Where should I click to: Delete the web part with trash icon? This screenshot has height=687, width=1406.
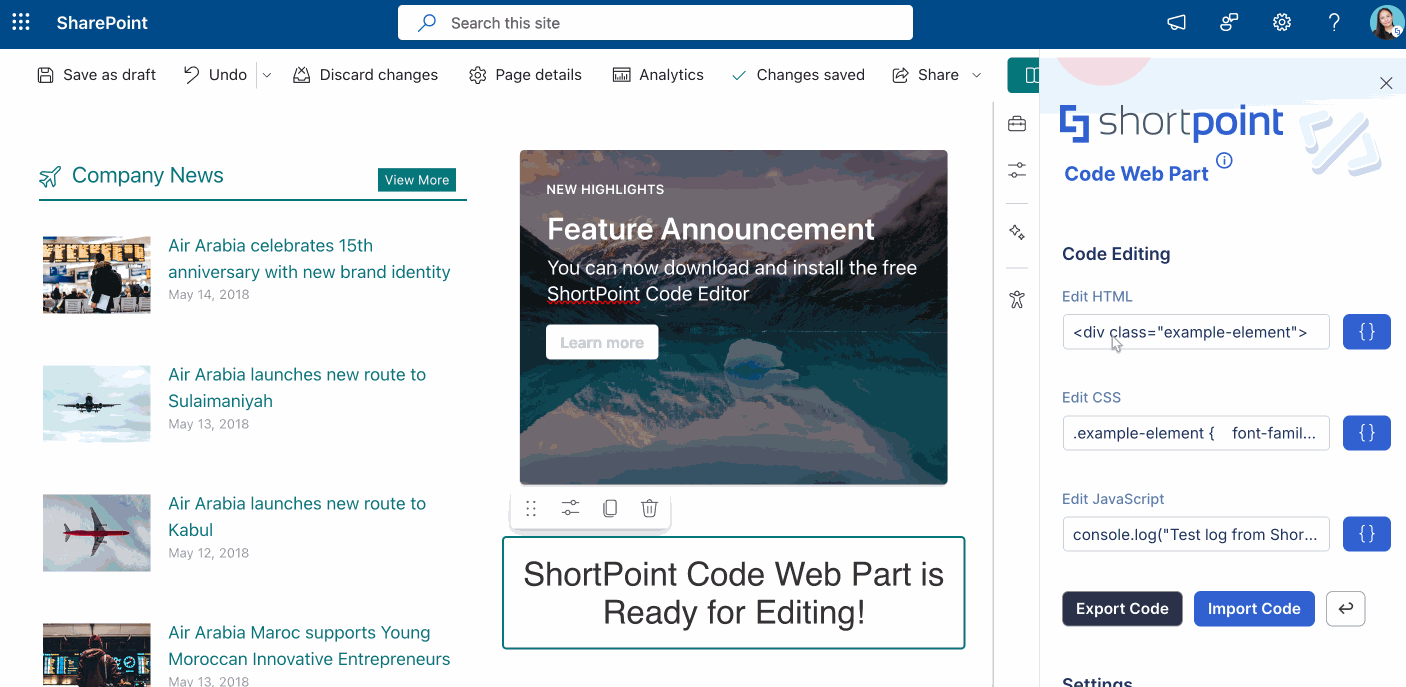tap(649, 509)
